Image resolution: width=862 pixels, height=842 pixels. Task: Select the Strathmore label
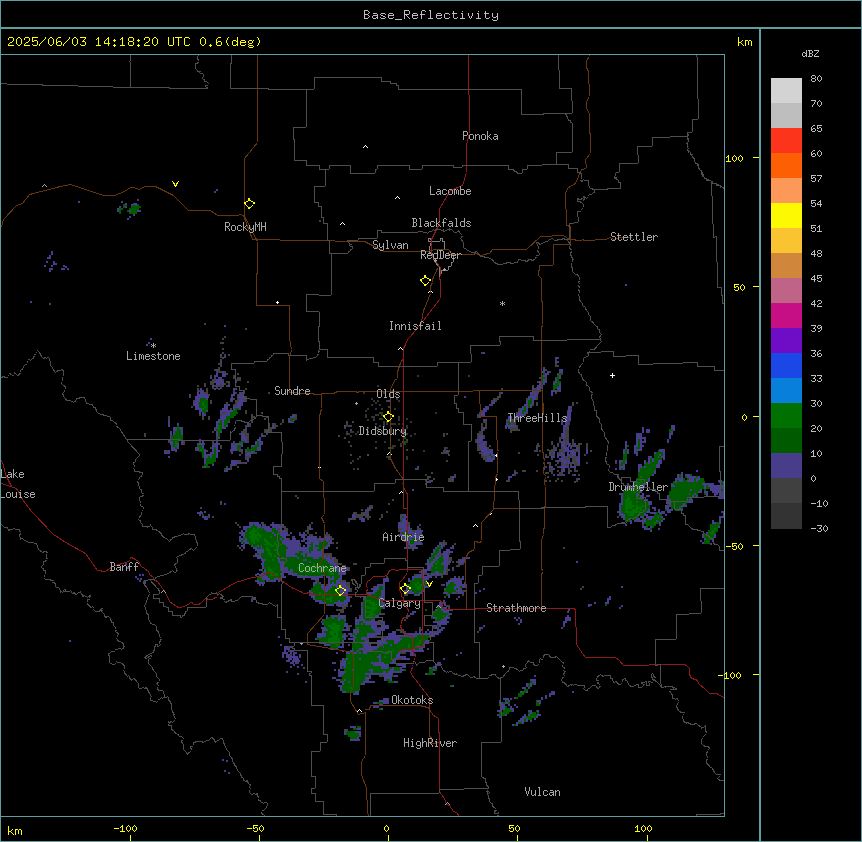516,608
